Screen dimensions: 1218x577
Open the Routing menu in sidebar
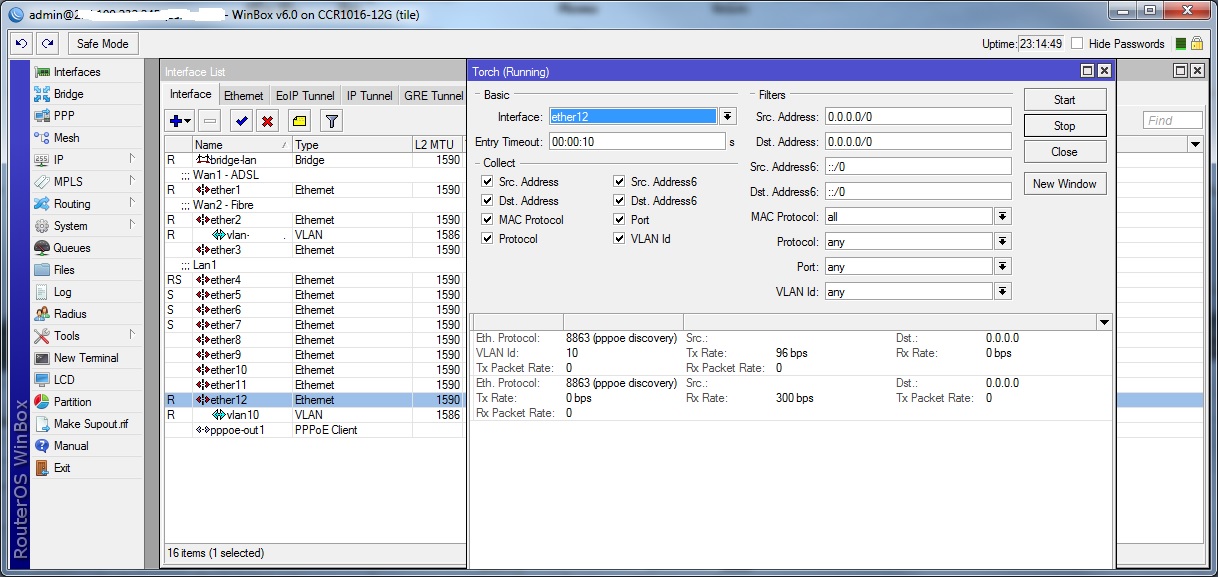(x=72, y=204)
